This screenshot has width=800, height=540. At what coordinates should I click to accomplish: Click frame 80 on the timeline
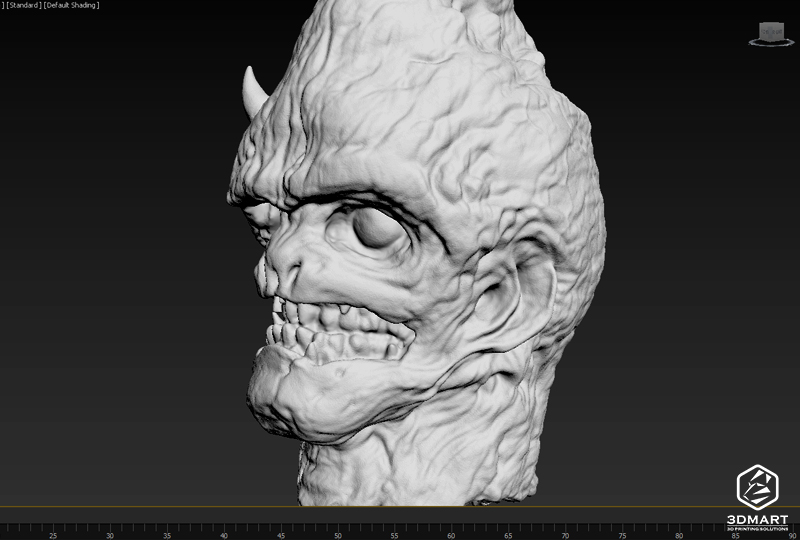point(679,529)
